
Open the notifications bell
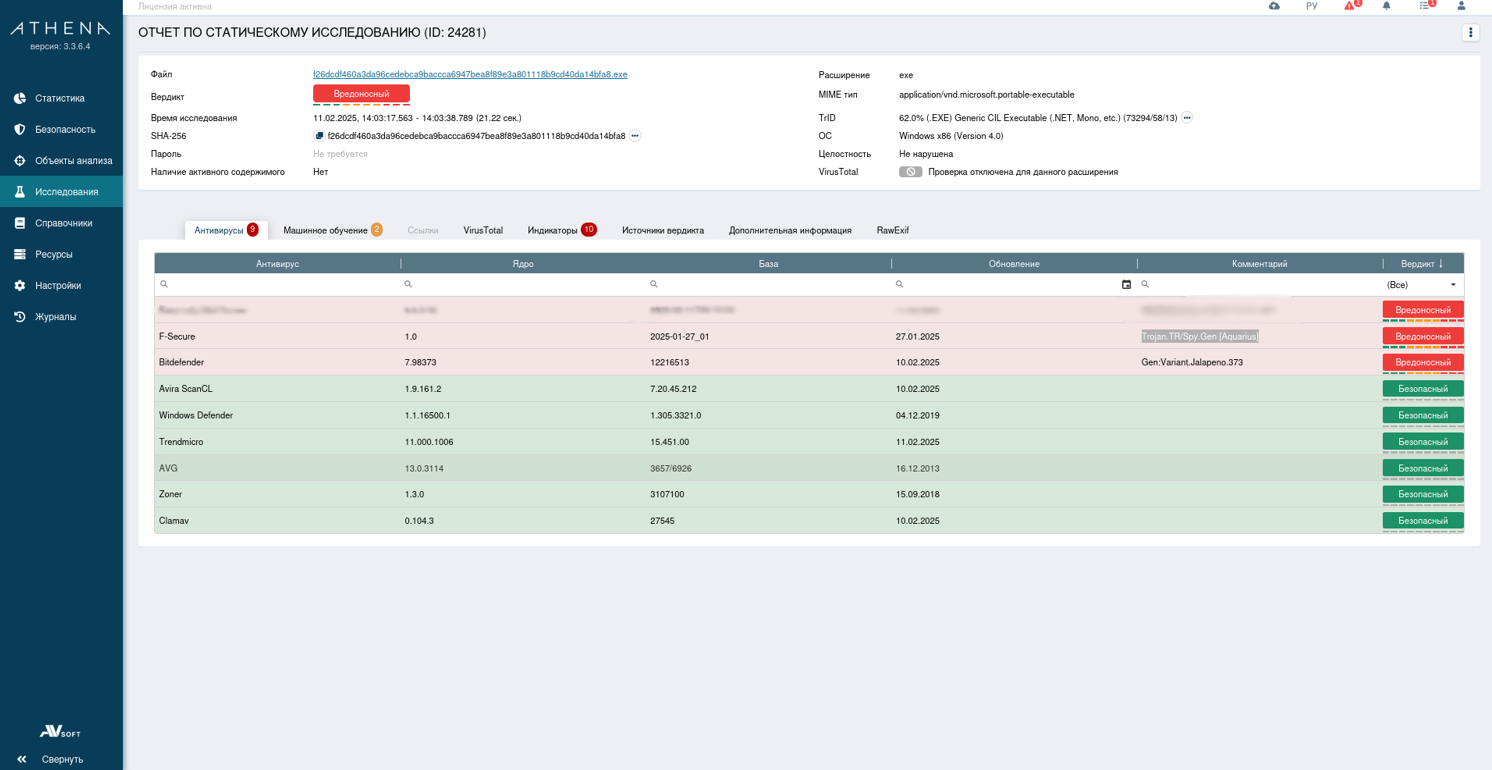click(x=1386, y=6)
